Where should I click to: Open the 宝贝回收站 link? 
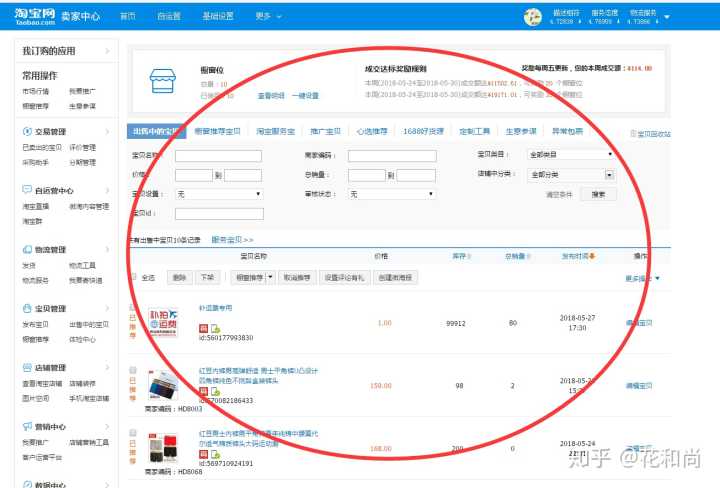pos(651,134)
